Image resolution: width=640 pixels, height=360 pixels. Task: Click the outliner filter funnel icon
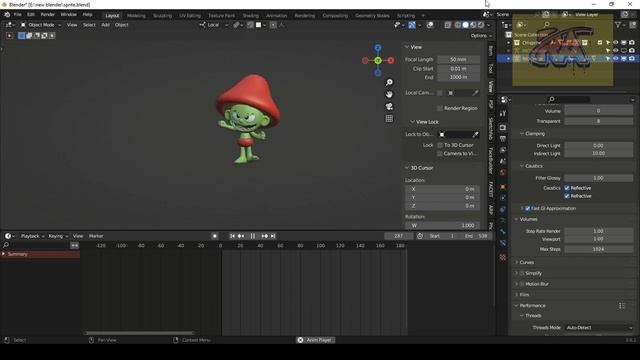pos(618,25)
